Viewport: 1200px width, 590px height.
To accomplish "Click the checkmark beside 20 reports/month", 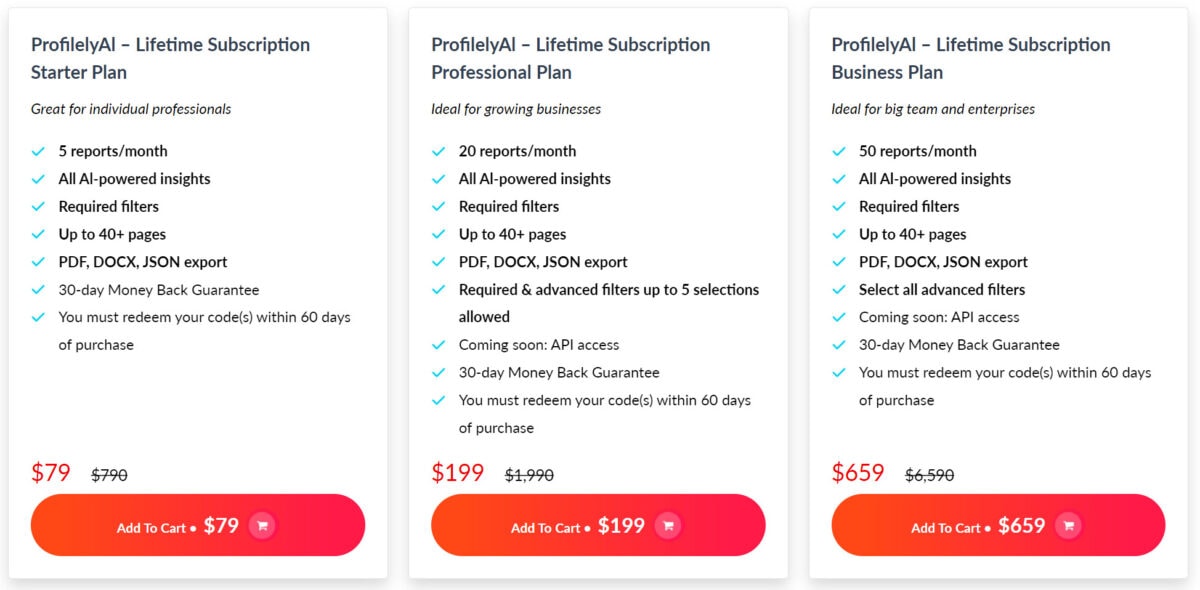I will pos(439,151).
